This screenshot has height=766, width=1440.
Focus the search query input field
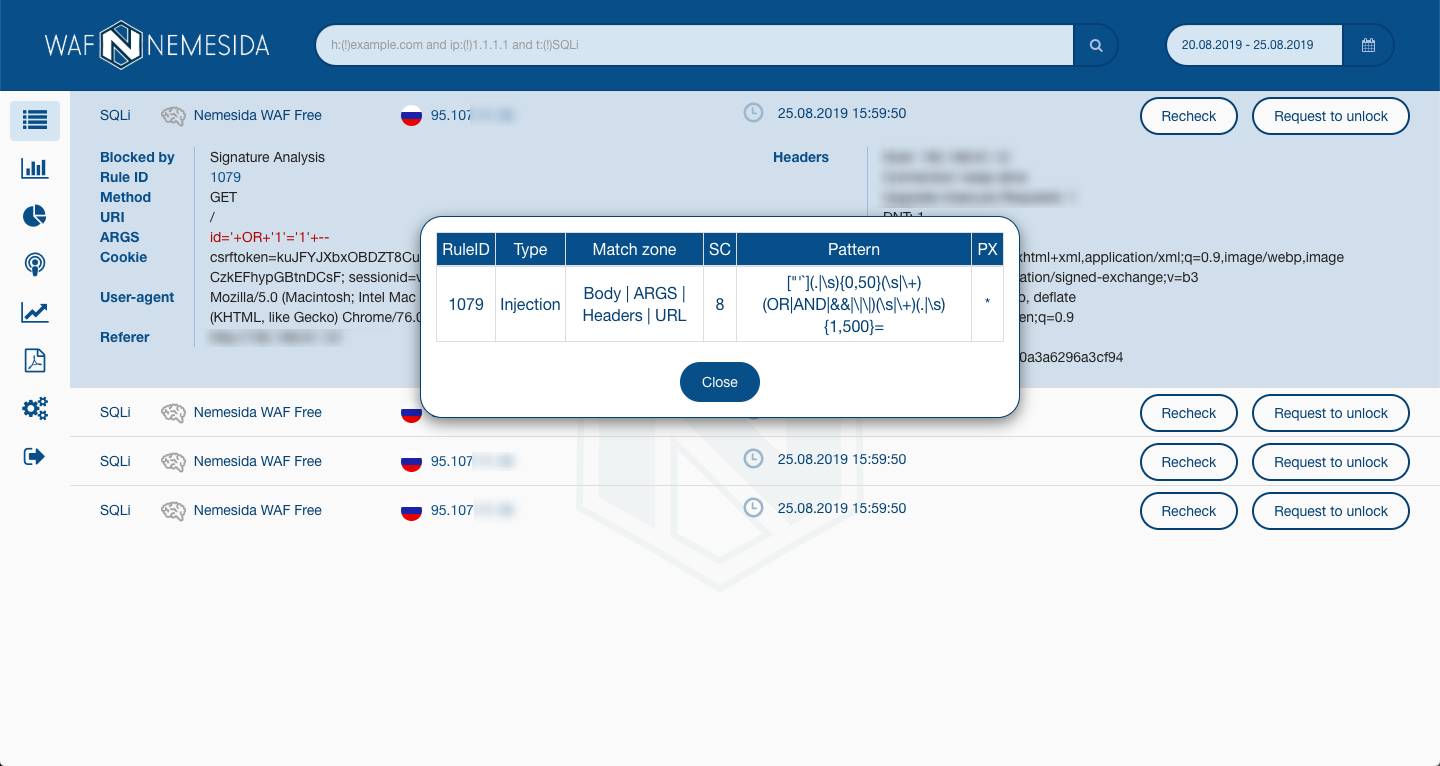pos(695,45)
